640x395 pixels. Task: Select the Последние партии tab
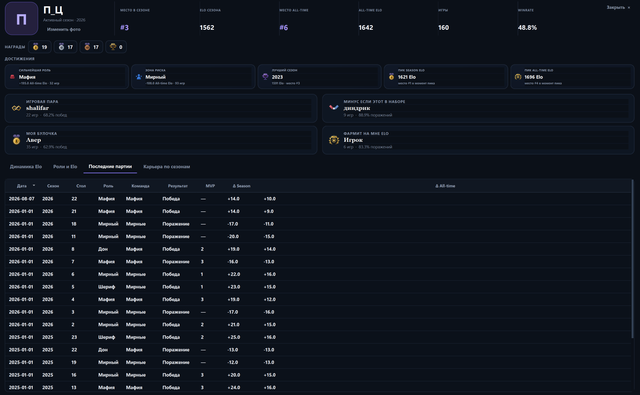(x=110, y=166)
